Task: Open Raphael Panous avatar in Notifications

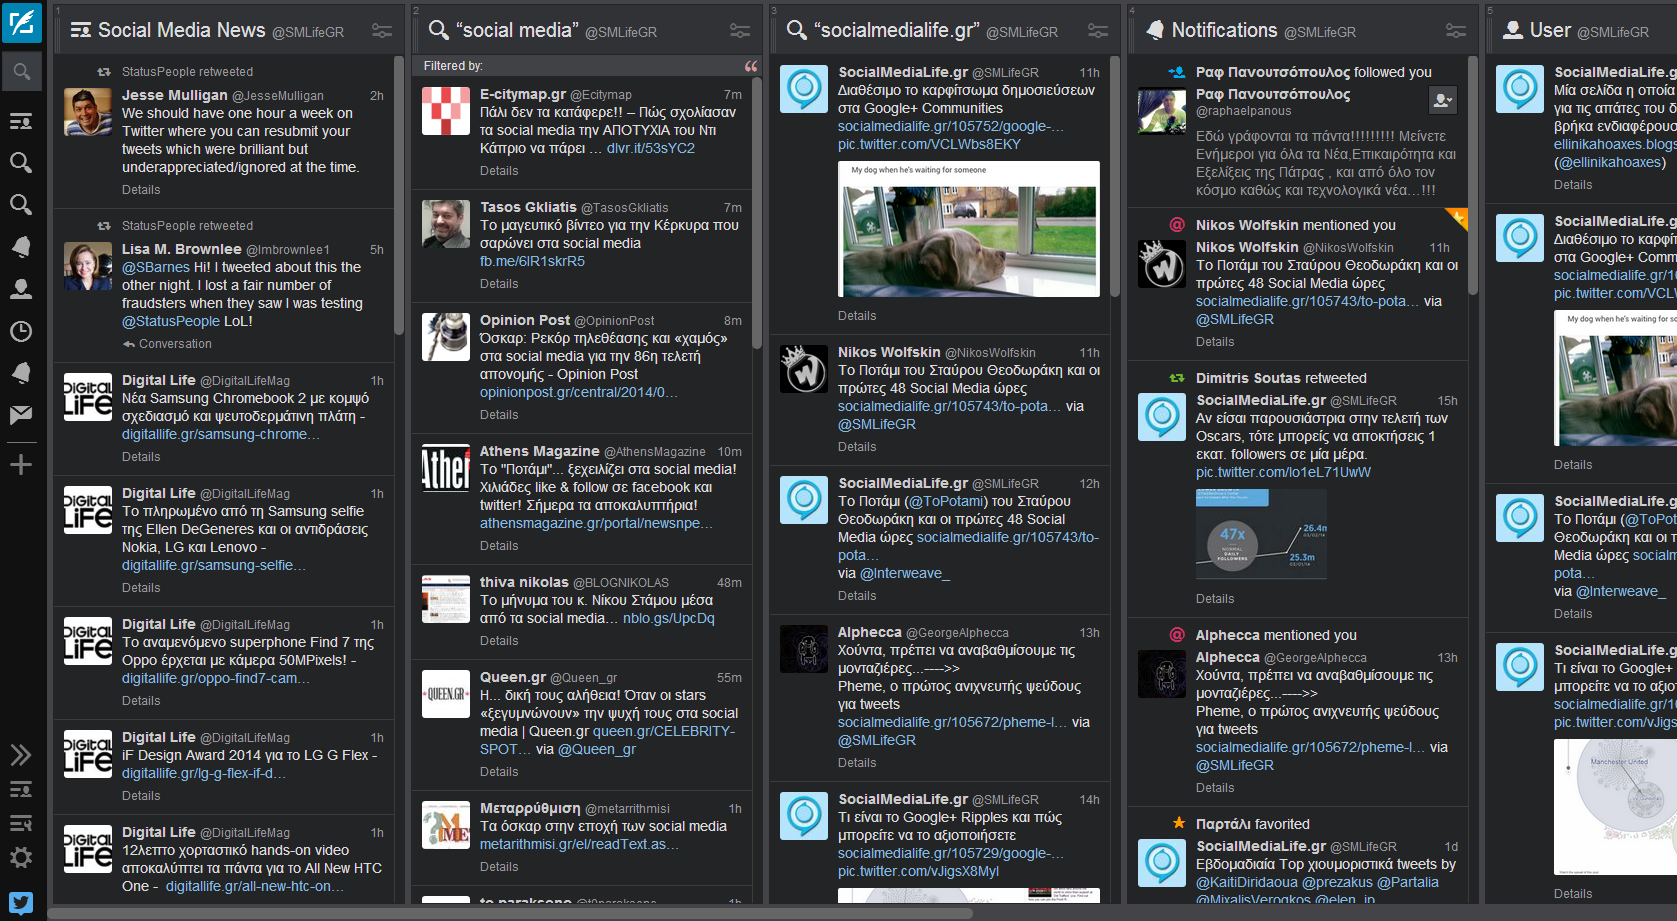Action: [1162, 110]
